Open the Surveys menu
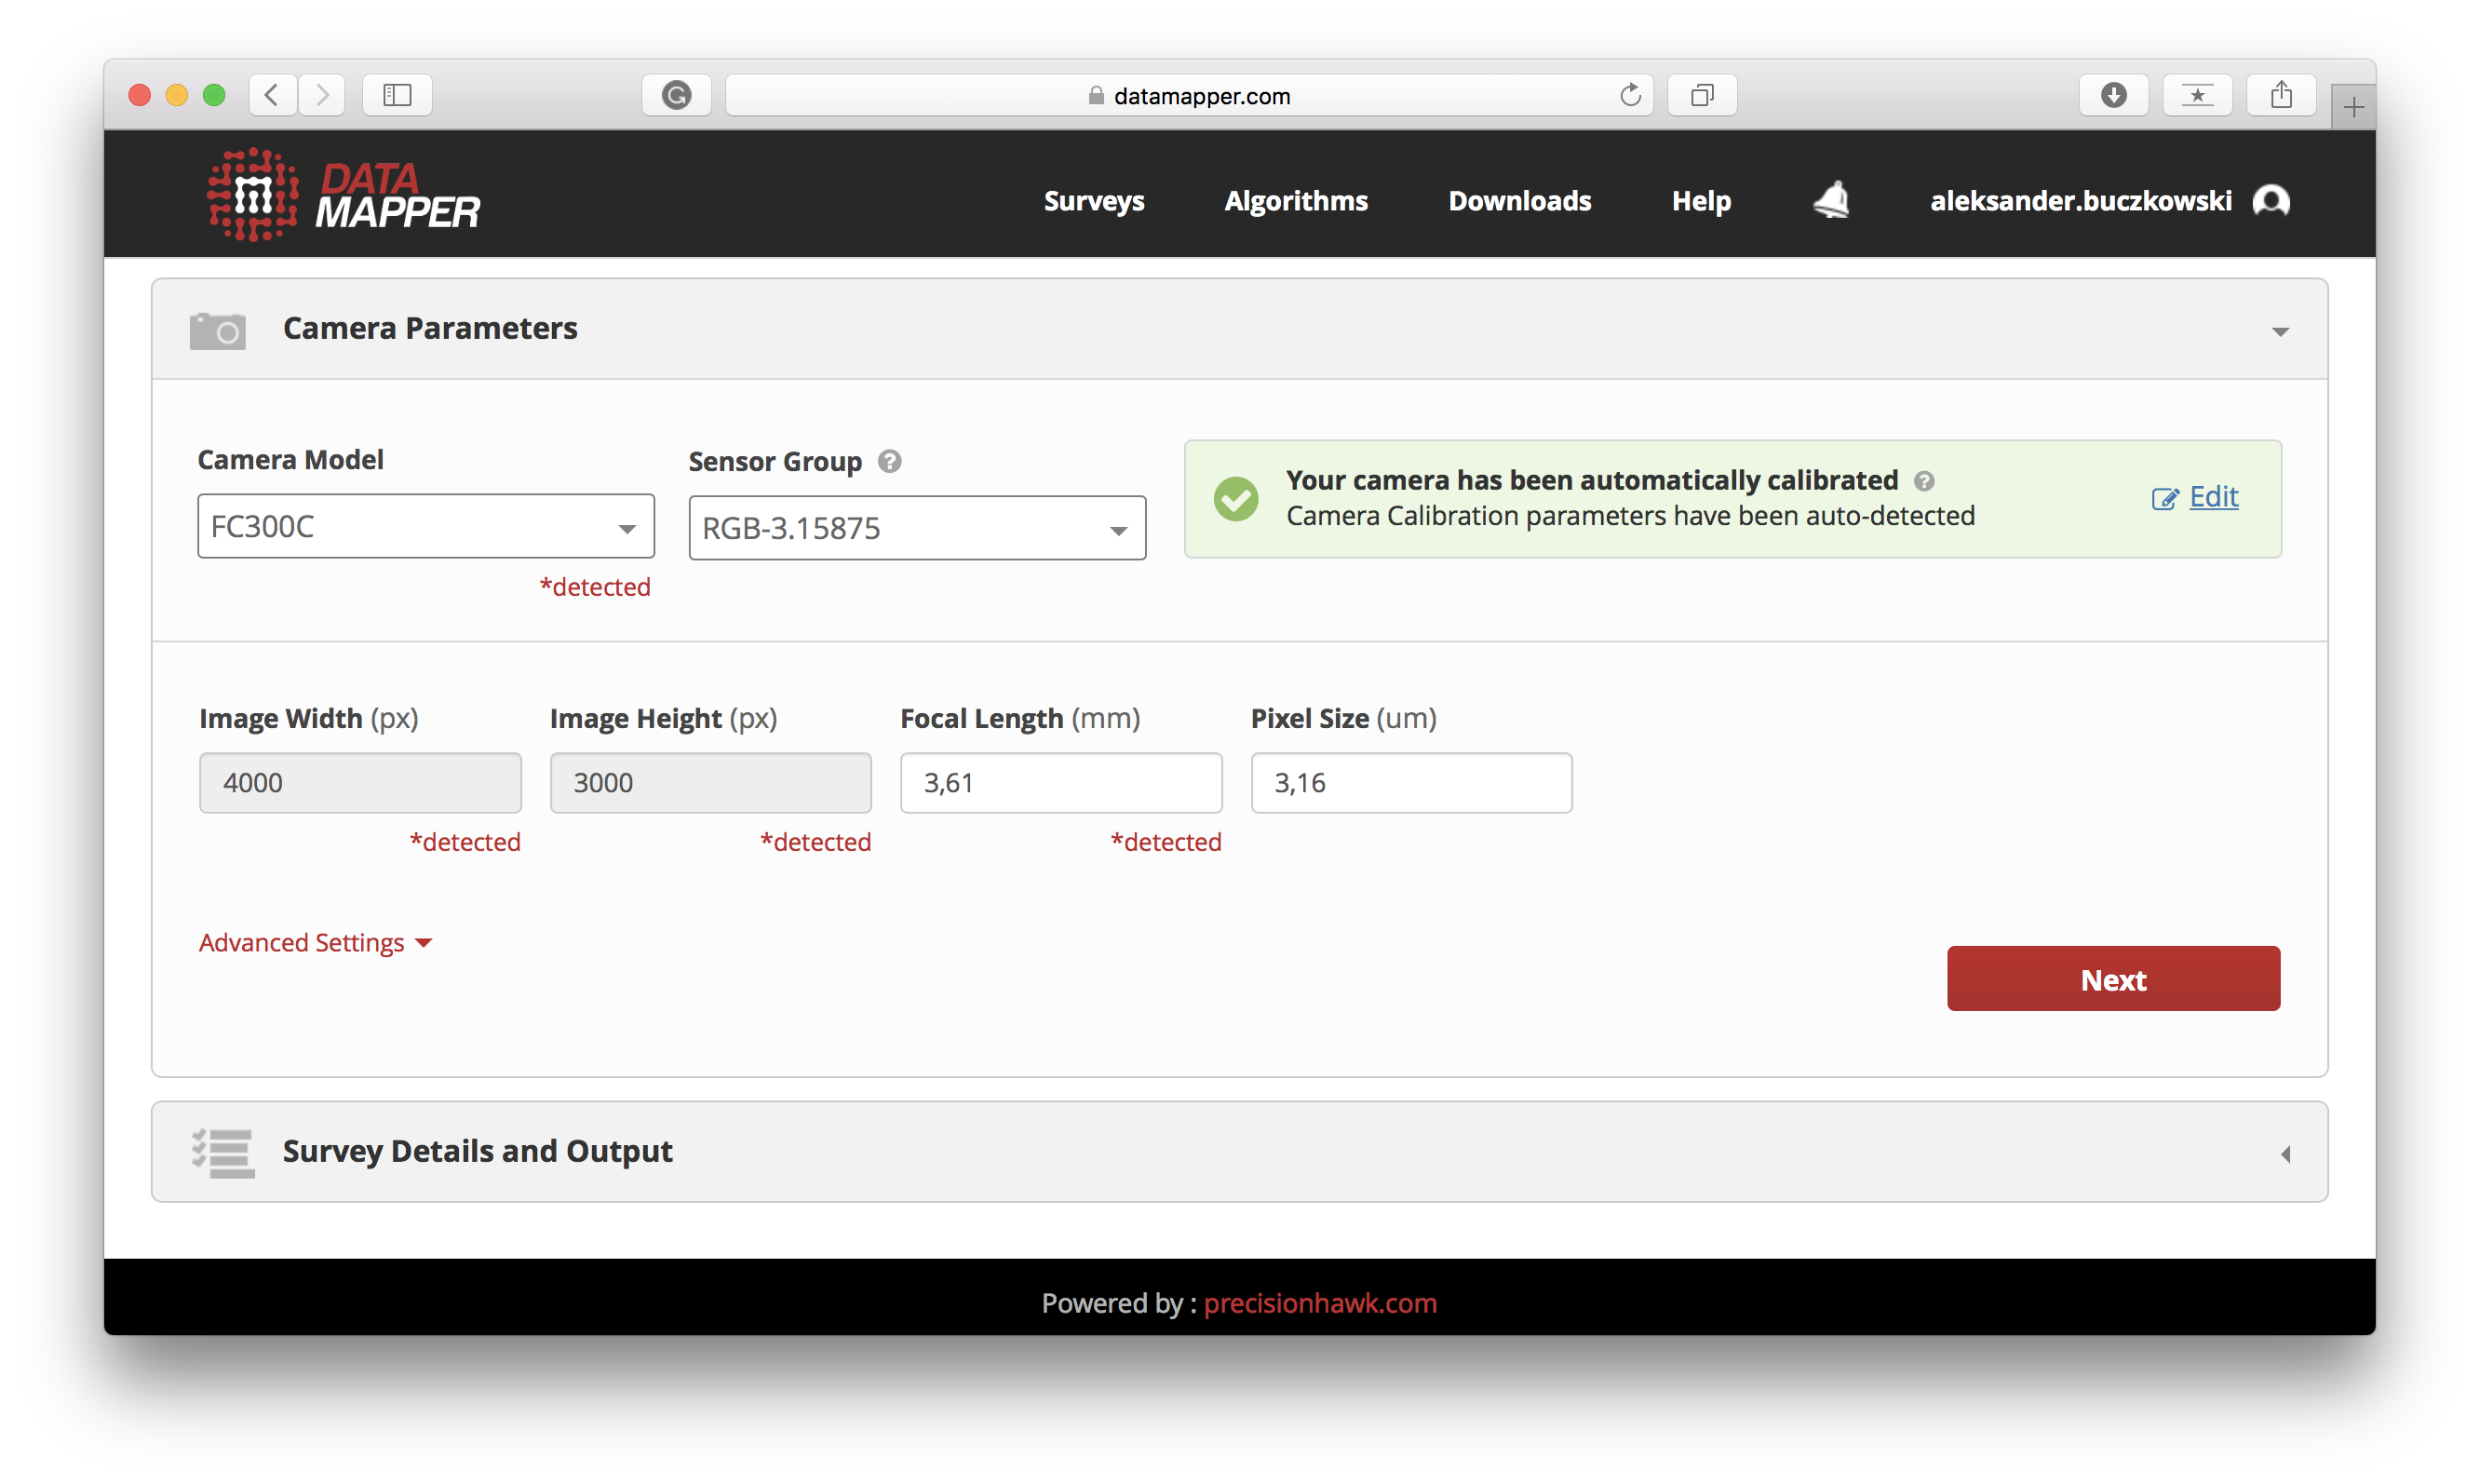 pos(1094,201)
